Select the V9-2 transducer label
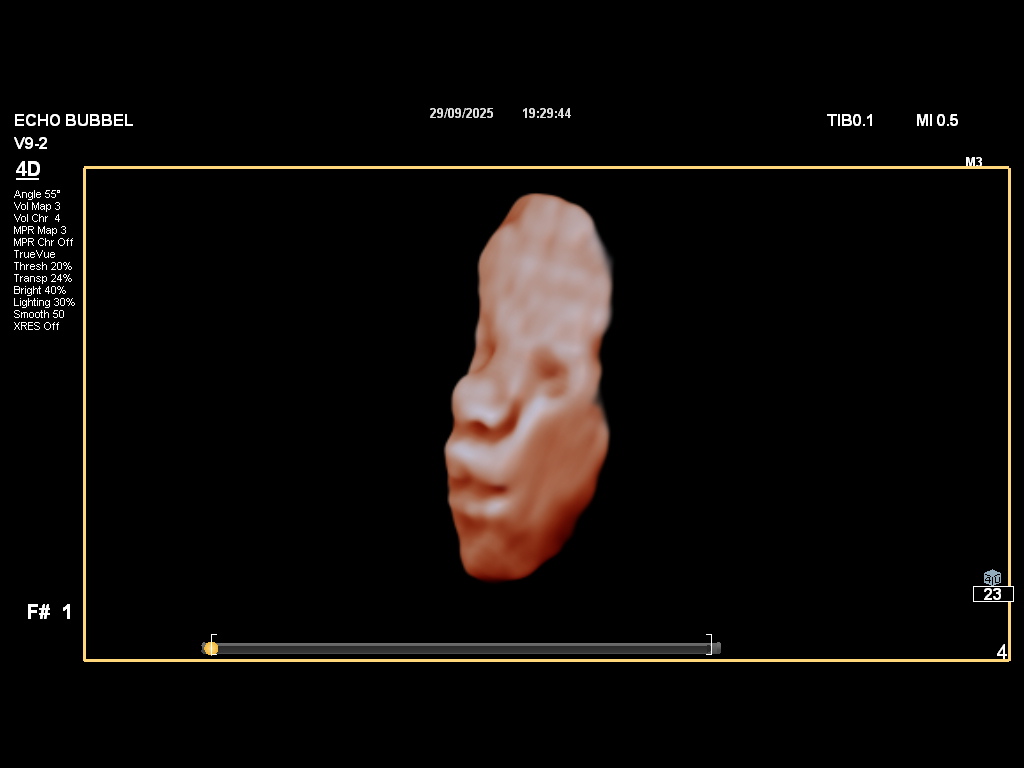 pos(31,143)
